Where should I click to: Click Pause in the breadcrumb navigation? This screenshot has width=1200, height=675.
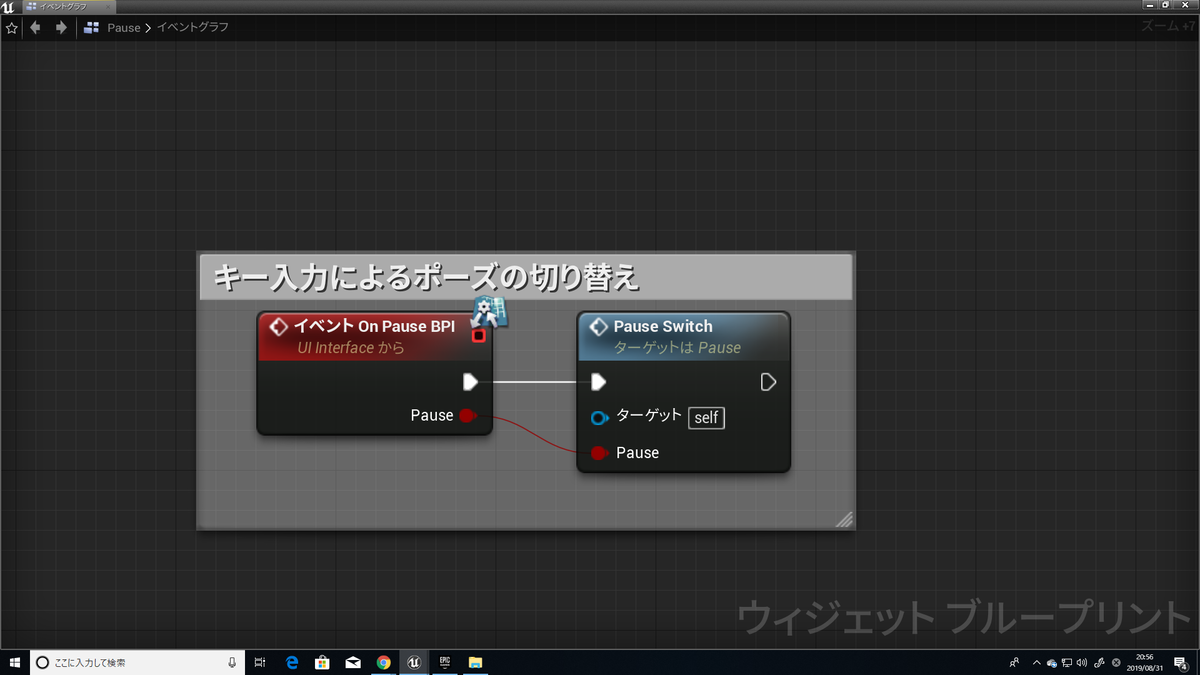pyautogui.click(x=124, y=27)
